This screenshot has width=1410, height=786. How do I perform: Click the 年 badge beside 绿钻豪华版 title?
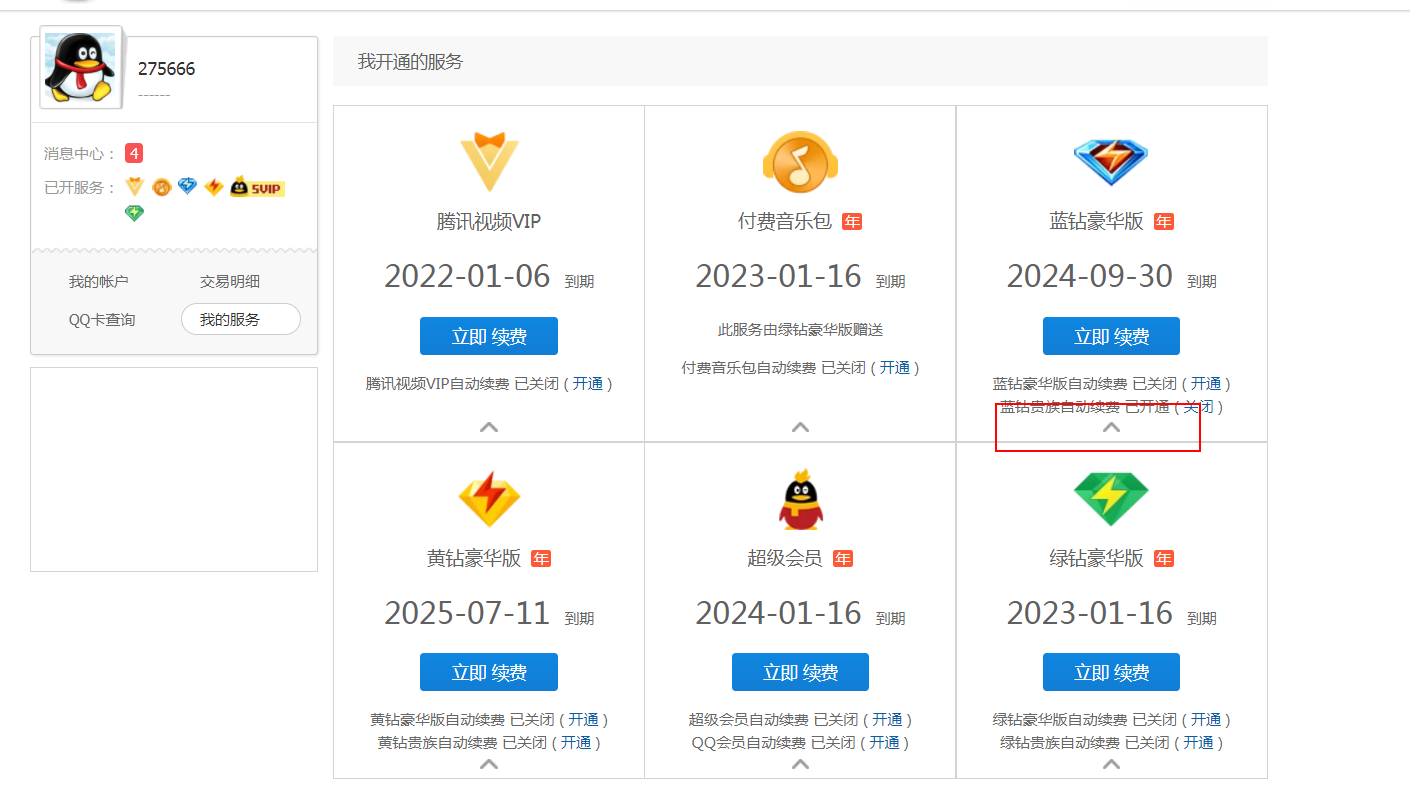pyautogui.click(x=1164, y=558)
